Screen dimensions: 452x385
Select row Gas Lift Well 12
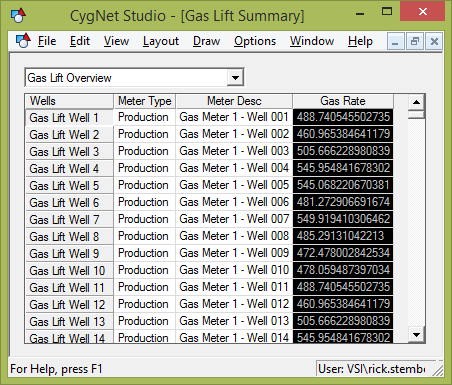[x=69, y=305]
